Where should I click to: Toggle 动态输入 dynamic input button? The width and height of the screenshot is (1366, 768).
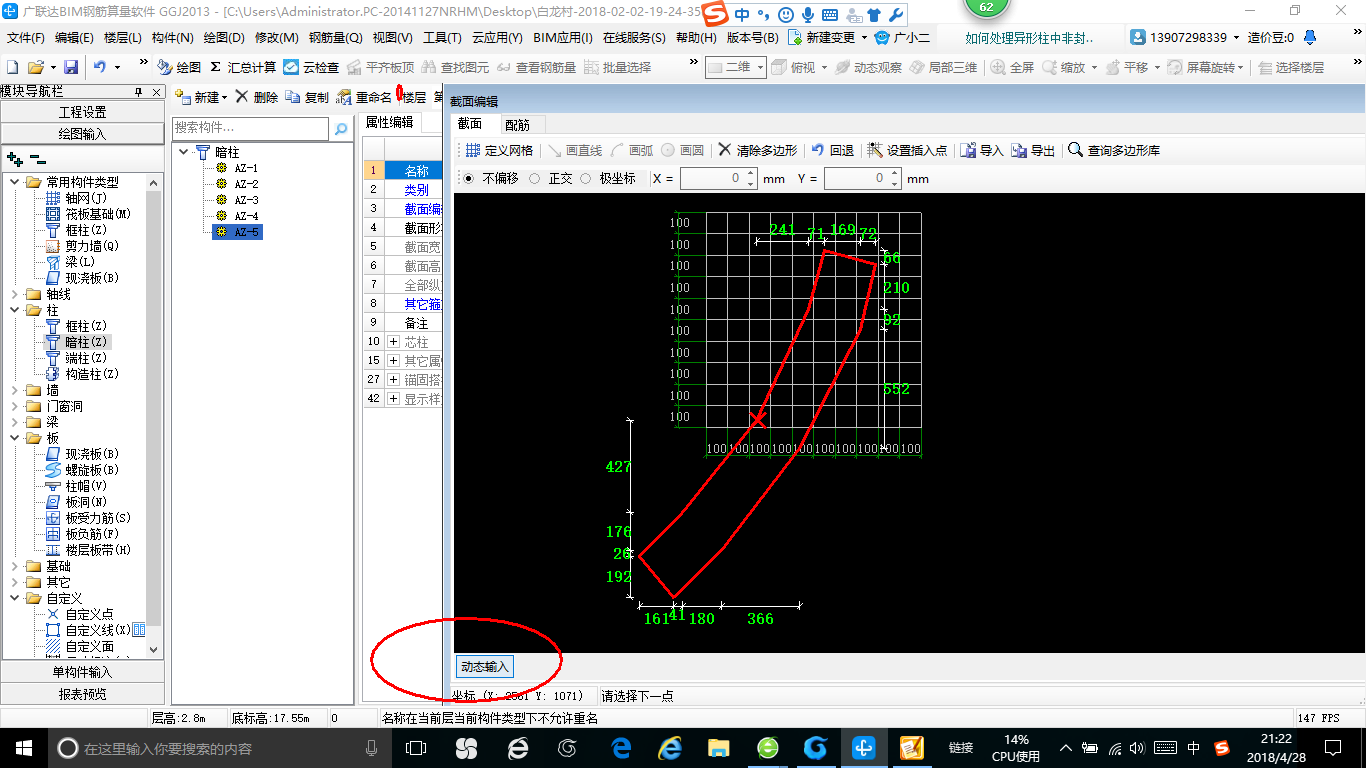tap(484, 666)
